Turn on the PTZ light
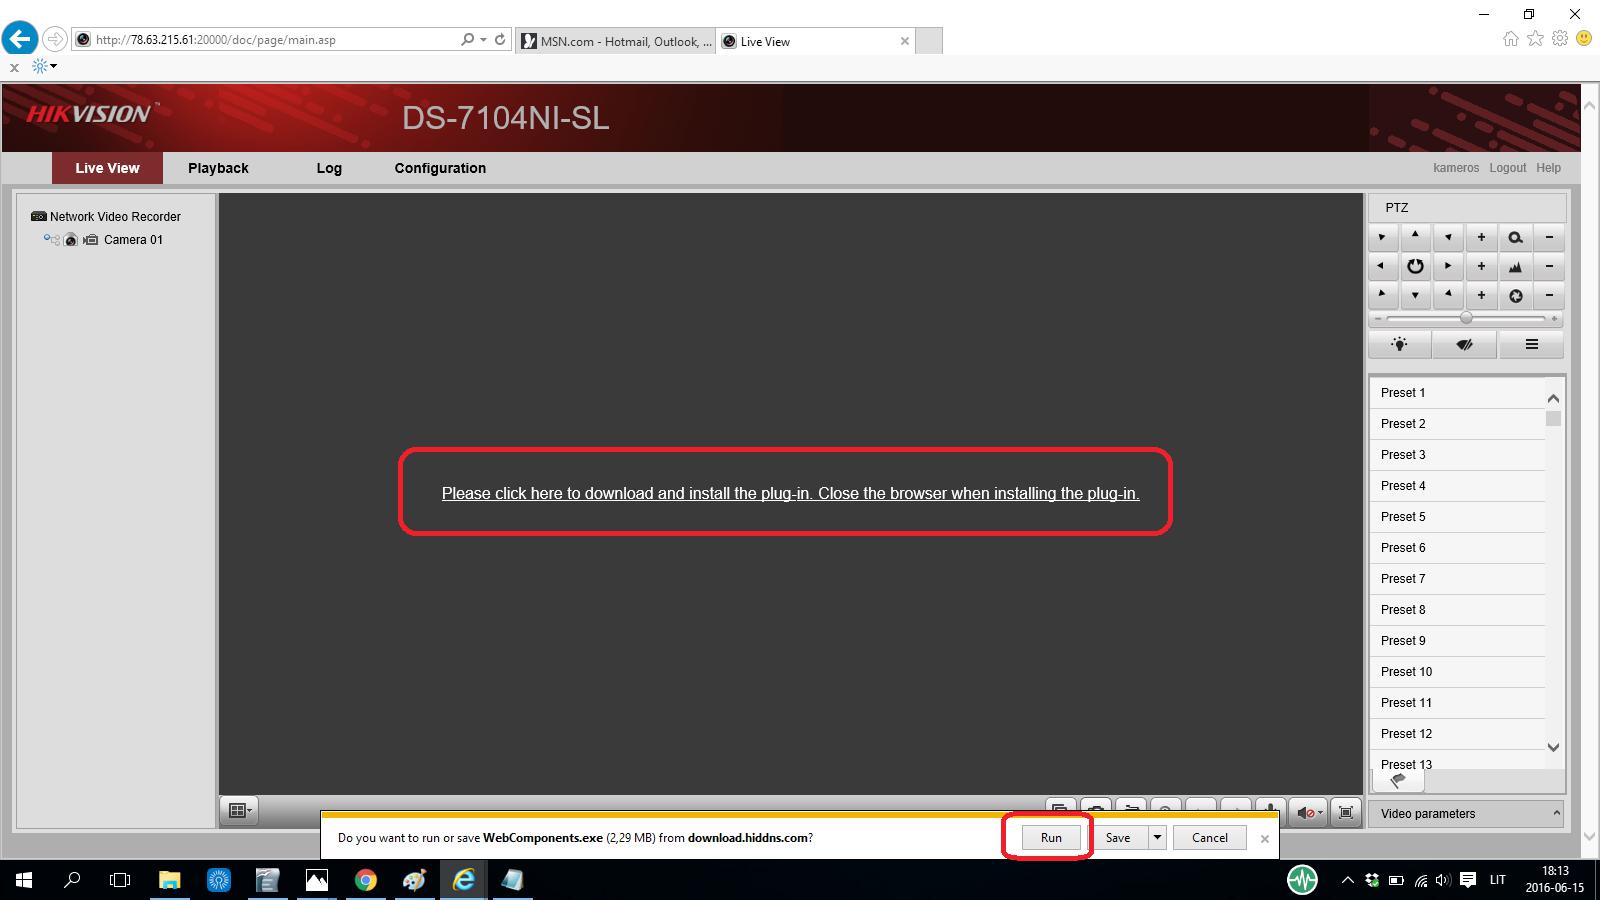 click(1399, 345)
